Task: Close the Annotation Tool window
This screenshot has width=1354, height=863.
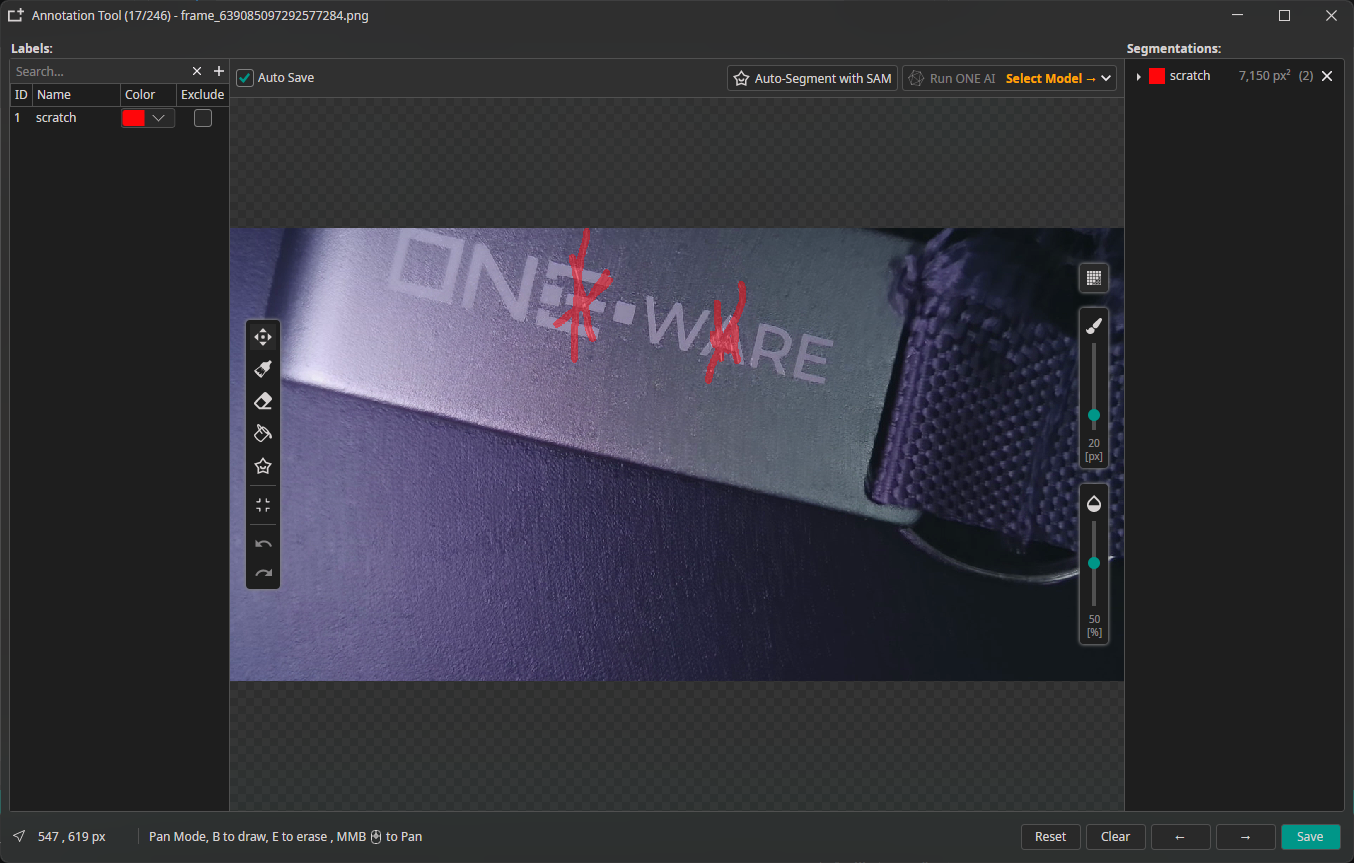Action: (x=1331, y=15)
